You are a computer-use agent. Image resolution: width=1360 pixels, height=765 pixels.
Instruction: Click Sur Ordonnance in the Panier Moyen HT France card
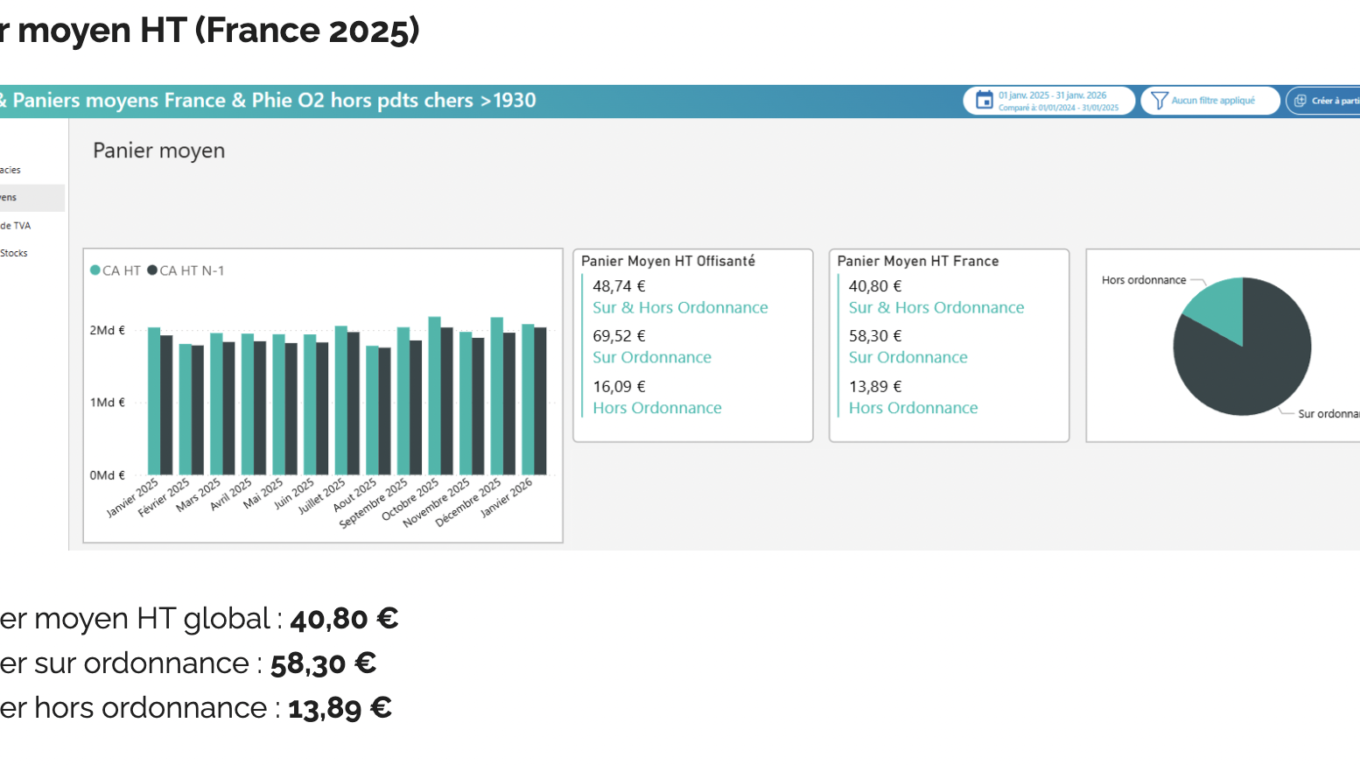click(908, 357)
